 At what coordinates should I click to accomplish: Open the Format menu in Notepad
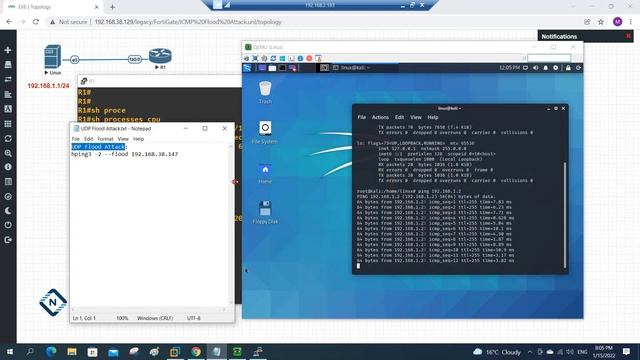tap(105, 139)
